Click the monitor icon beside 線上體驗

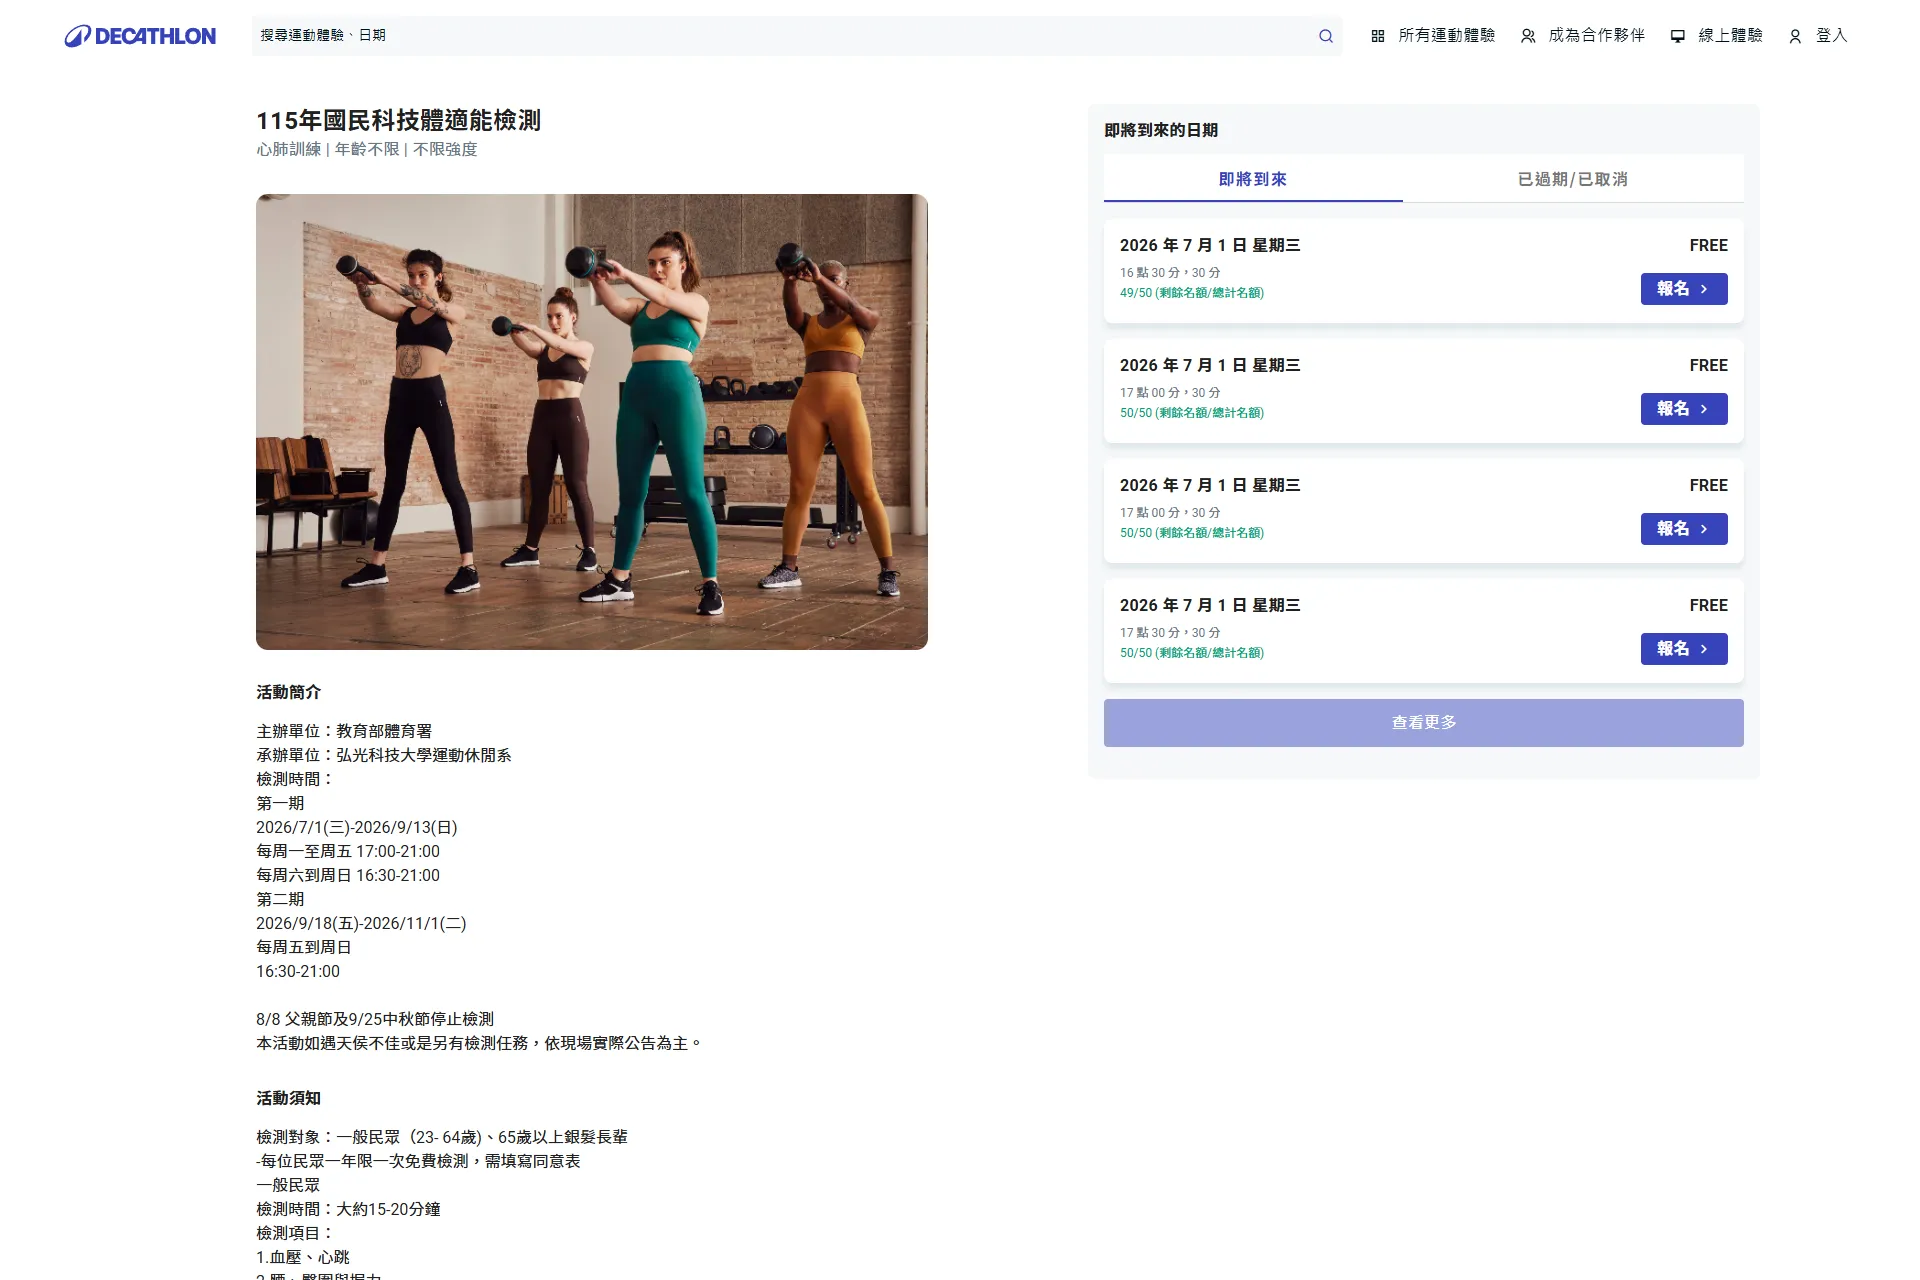click(x=1678, y=36)
